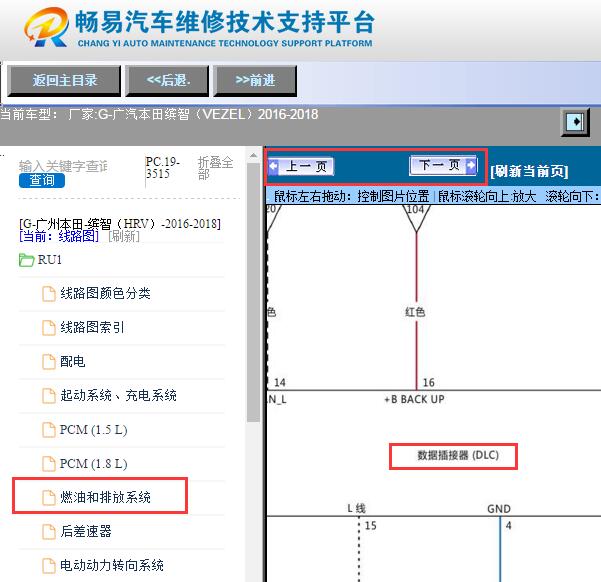Open 电动动力转向系统 item
601x582 pixels.
(x=112, y=566)
